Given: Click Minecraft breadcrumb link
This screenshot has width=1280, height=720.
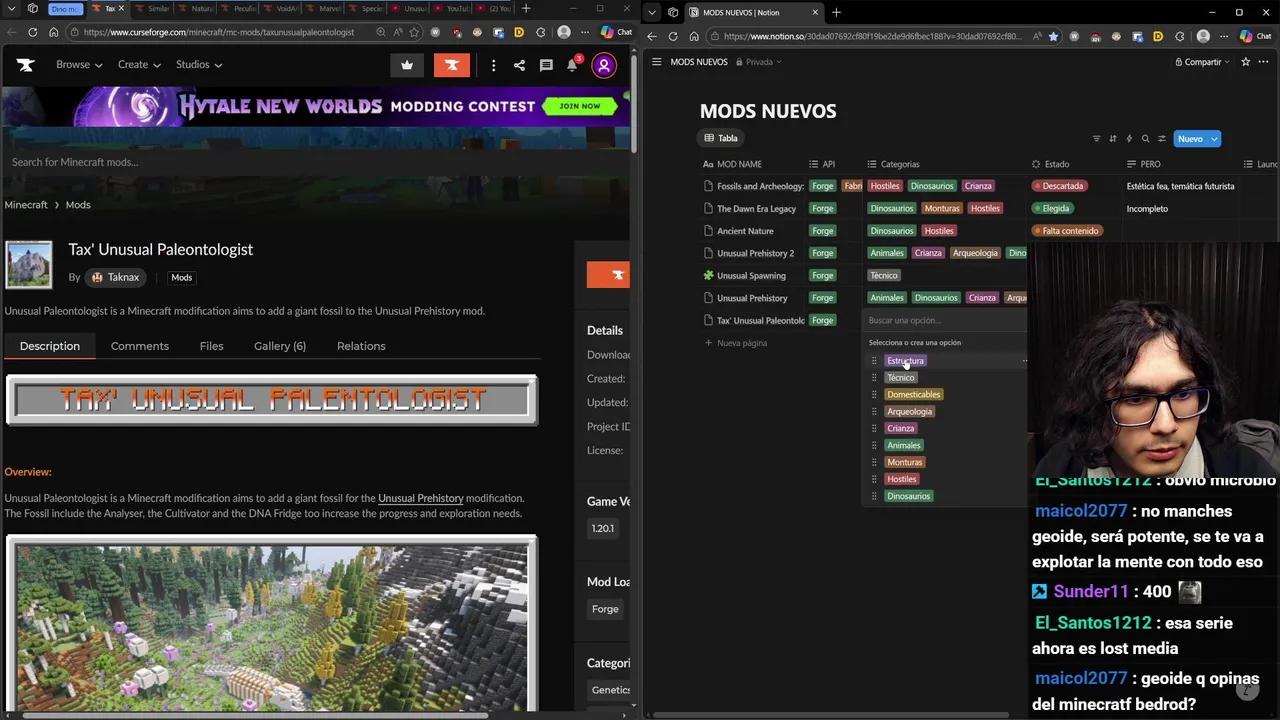Looking at the screenshot, I should (26, 205).
